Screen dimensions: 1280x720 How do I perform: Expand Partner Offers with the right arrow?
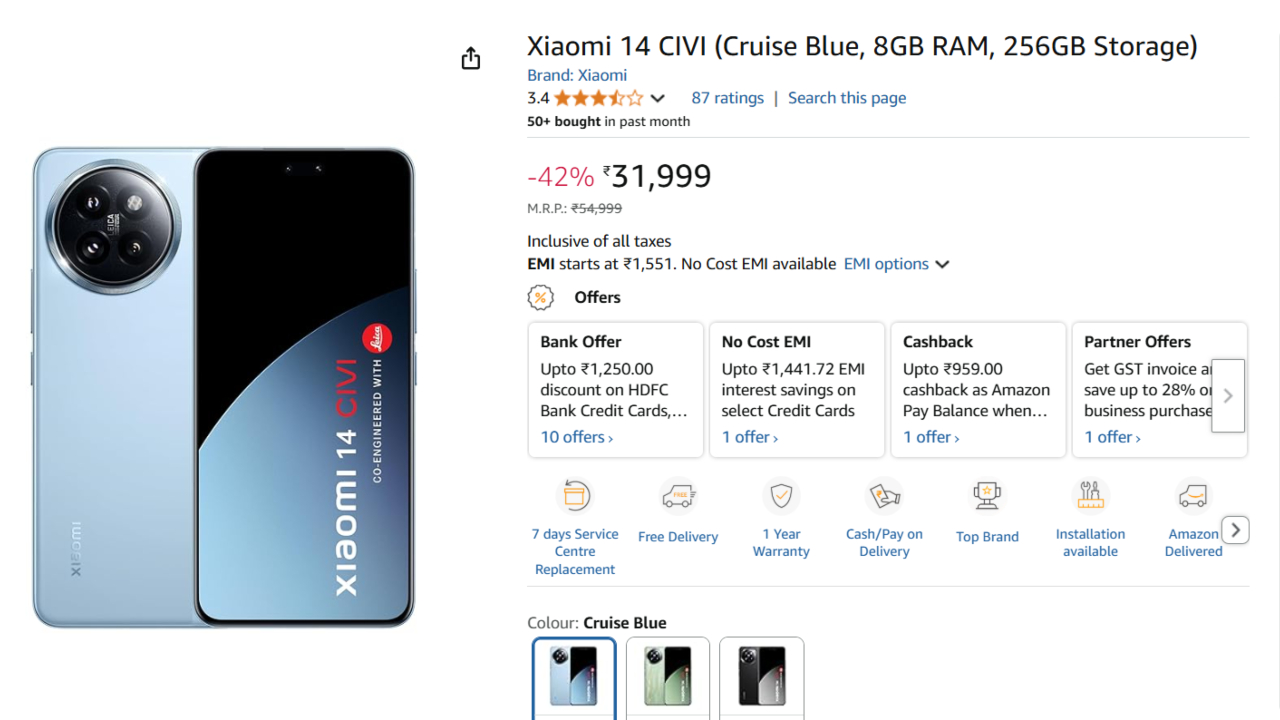click(1228, 396)
